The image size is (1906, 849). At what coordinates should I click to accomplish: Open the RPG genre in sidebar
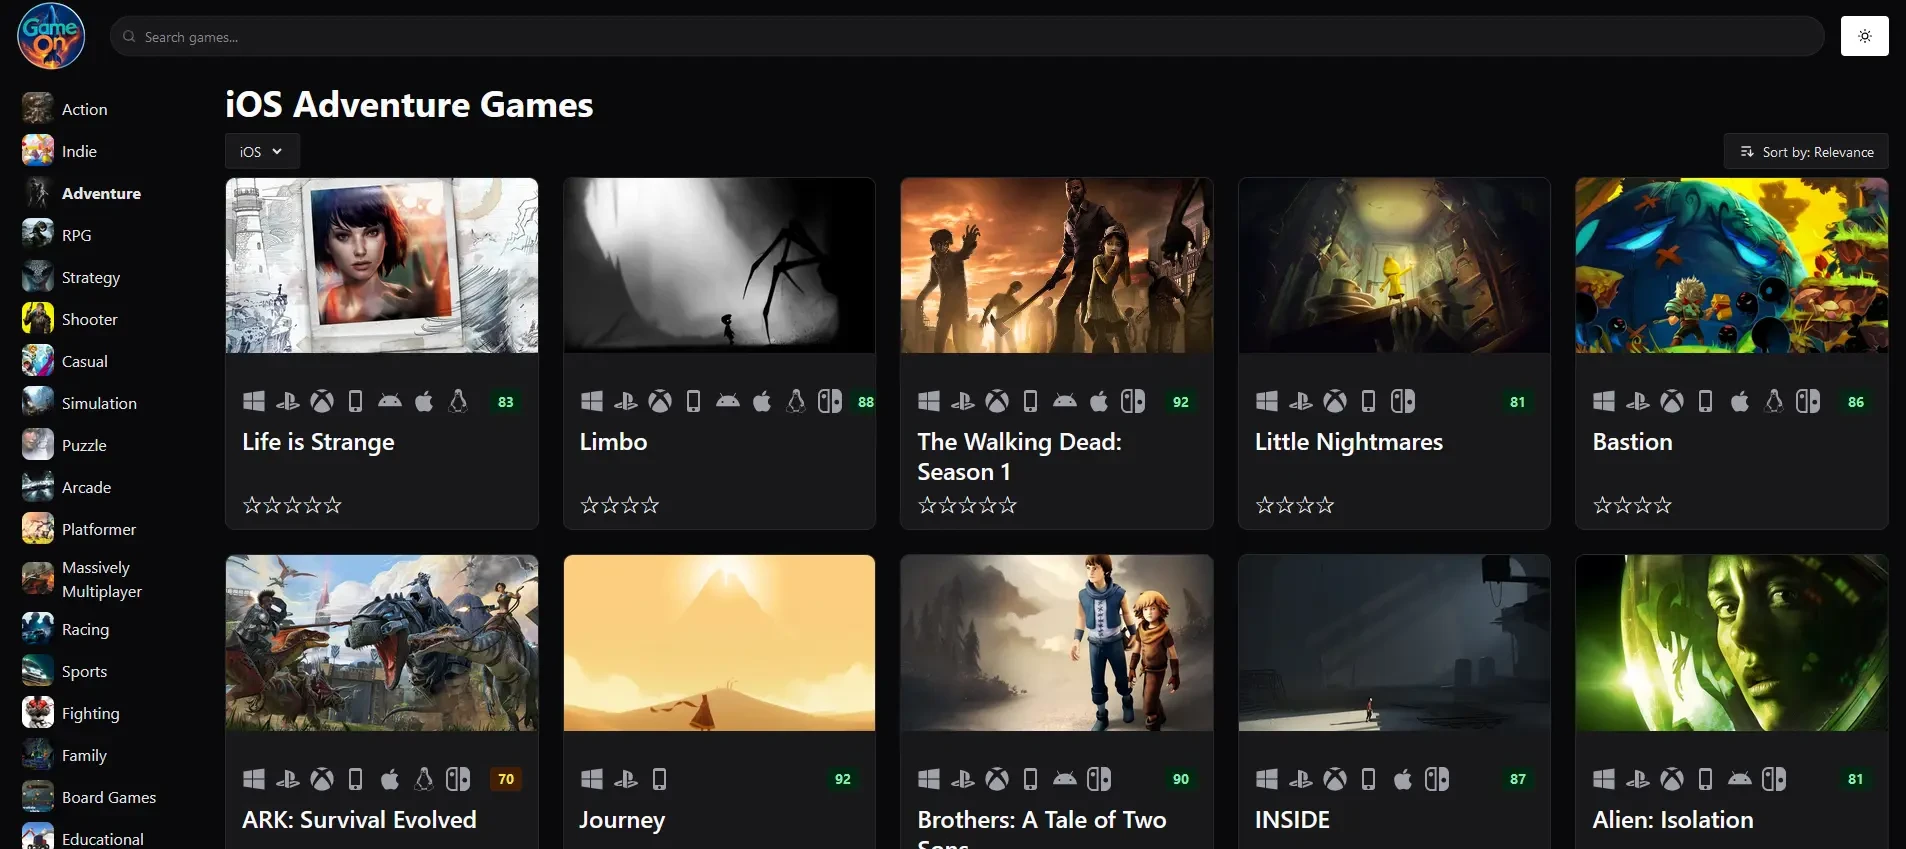pyautogui.click(x=76, y=235)
